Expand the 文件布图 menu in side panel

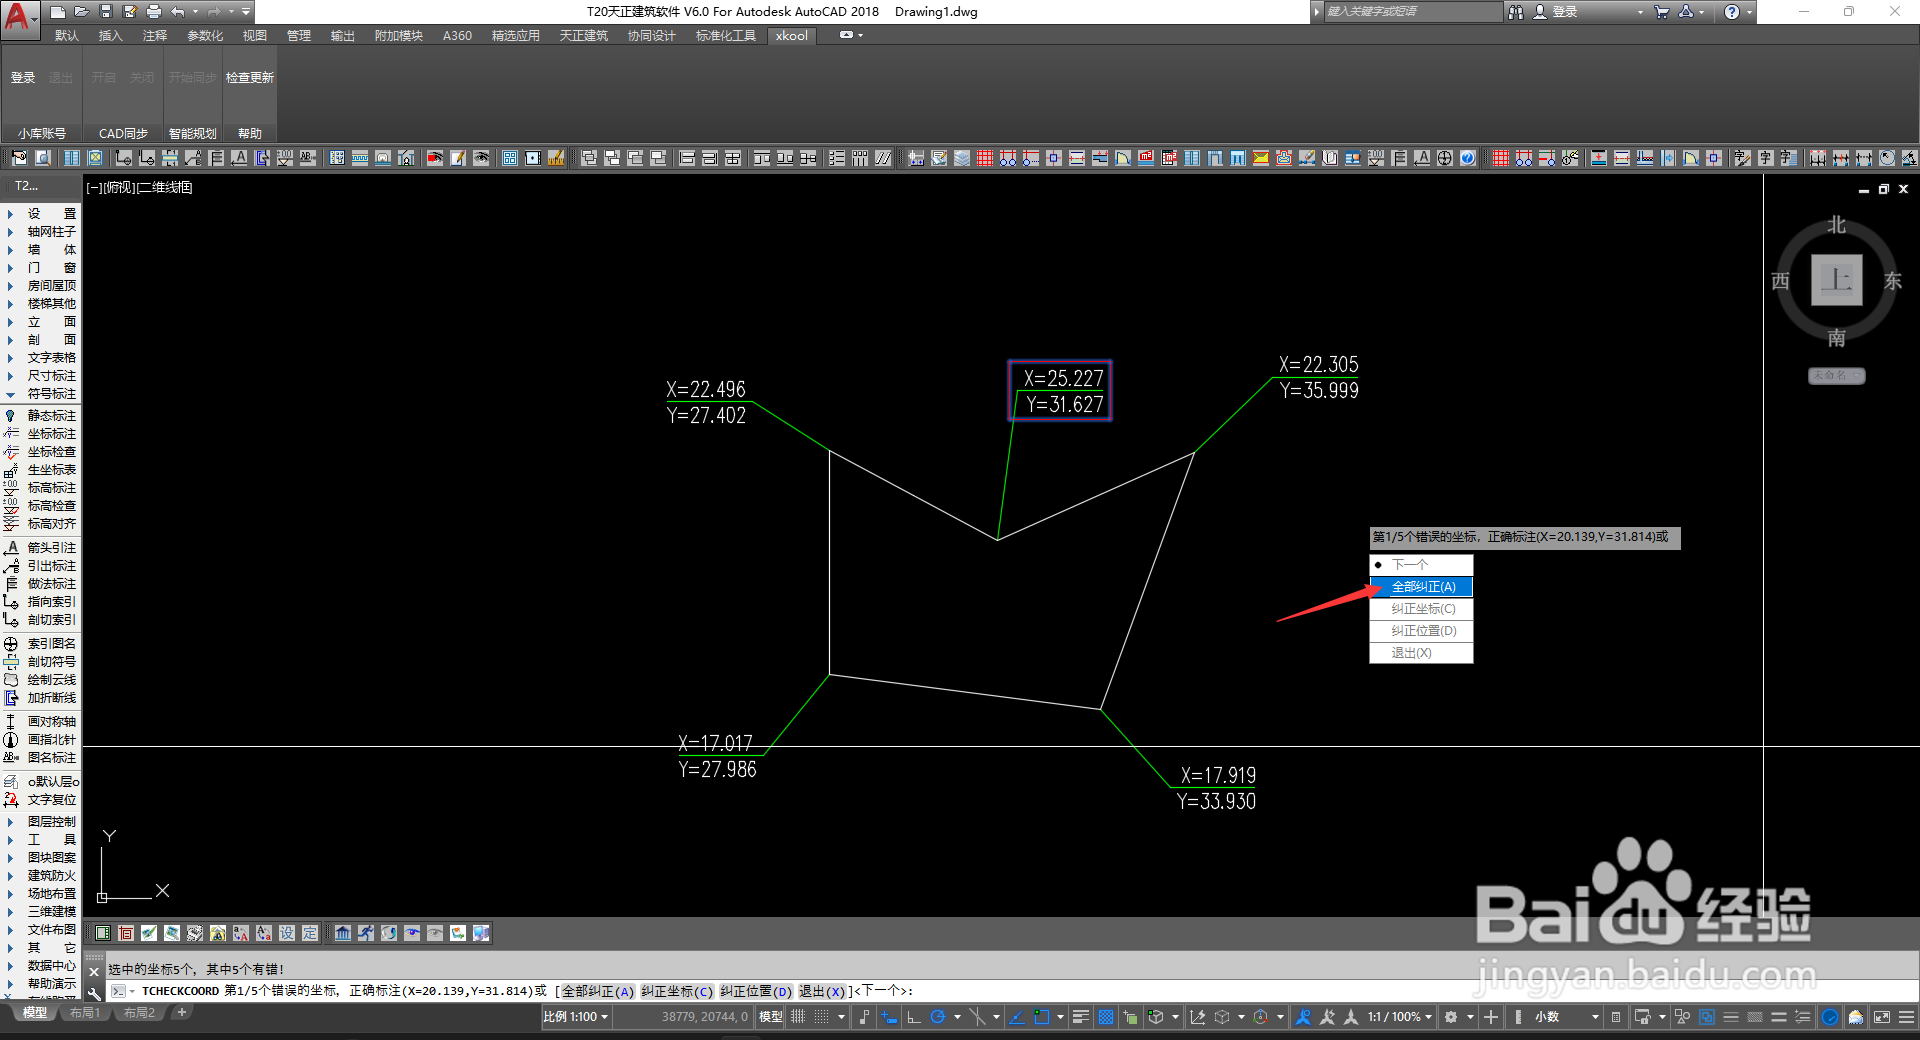tap(41, 930)
